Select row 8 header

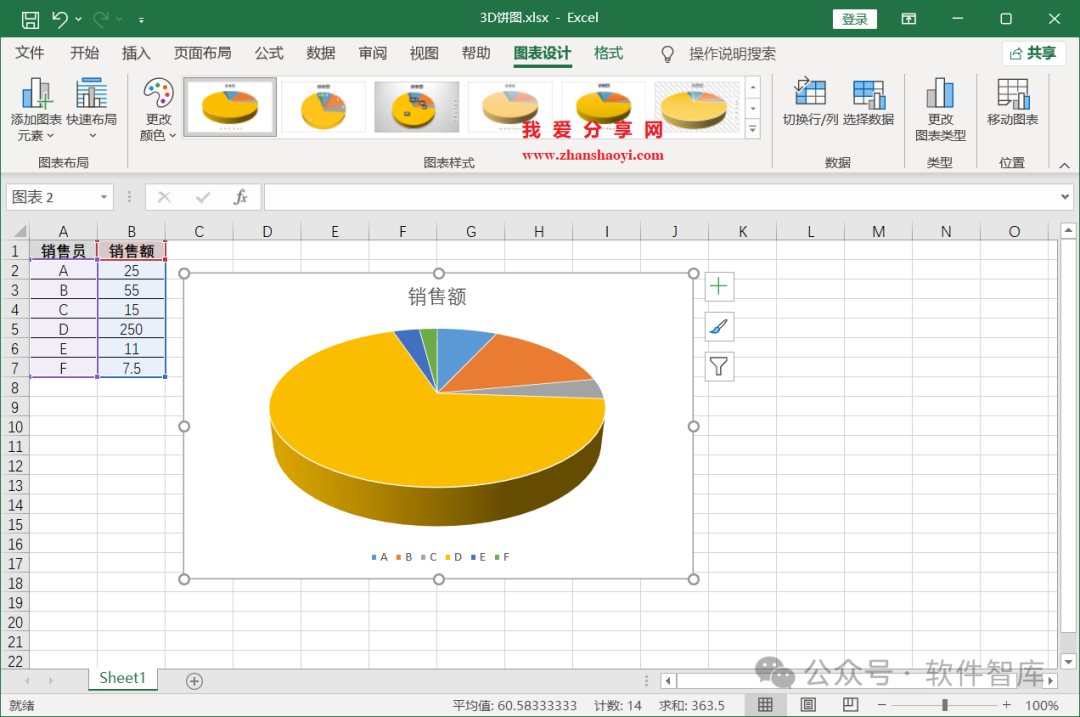point(14,388)
